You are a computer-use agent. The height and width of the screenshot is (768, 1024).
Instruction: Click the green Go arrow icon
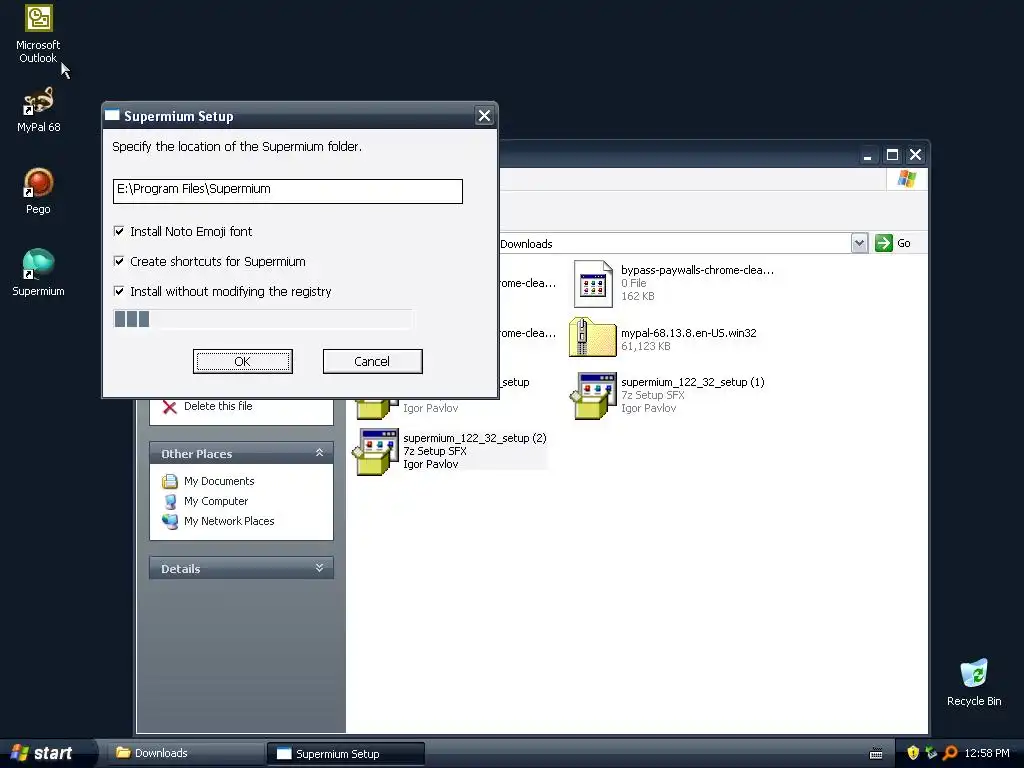click(x=884, y=243)
